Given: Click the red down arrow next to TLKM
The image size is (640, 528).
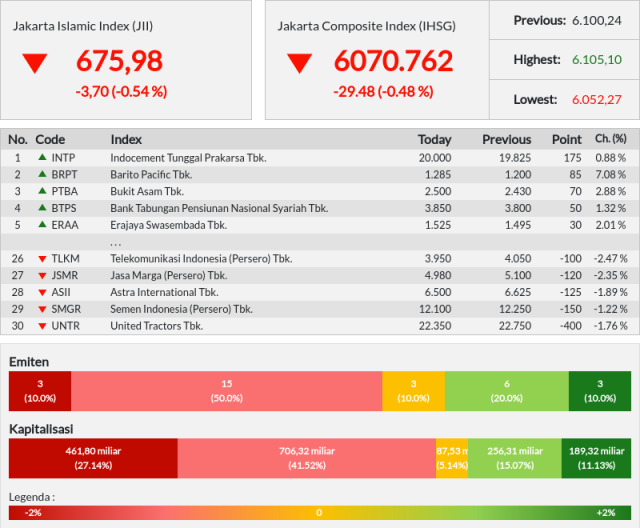Looking at the screenshot, I should coord(42,259).
